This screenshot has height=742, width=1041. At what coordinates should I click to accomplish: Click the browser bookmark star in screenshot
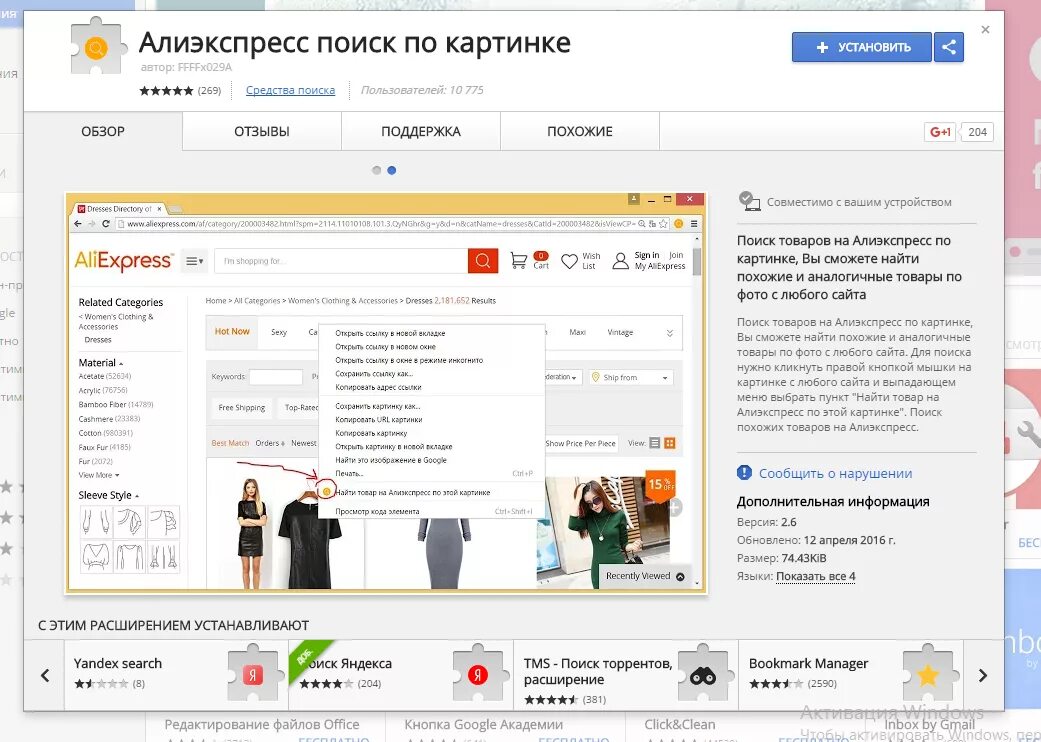point(663,224)
